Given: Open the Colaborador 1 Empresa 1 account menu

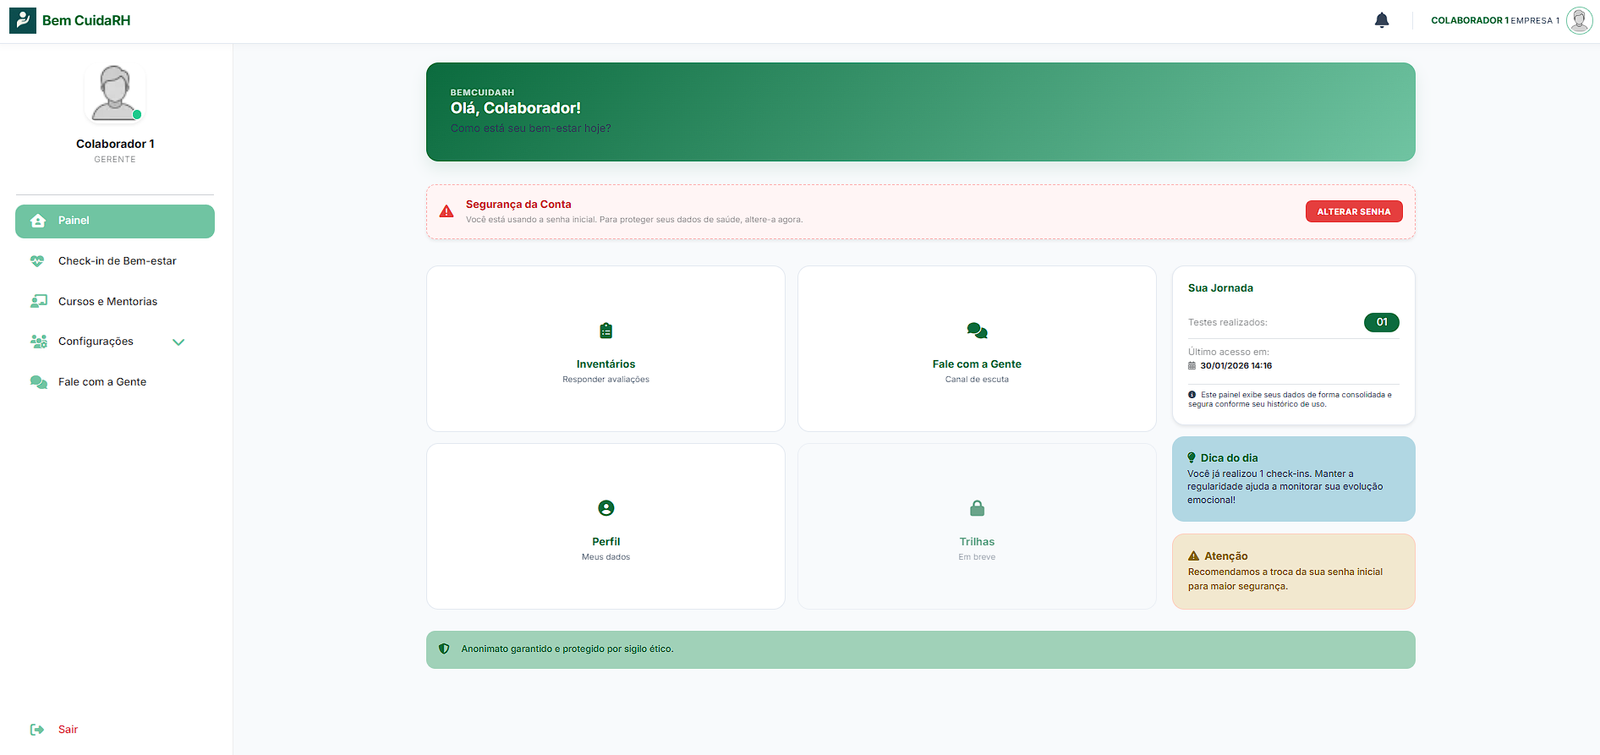Looking at the screenshot, I should pyautogui.click(x=1494, y=20).
